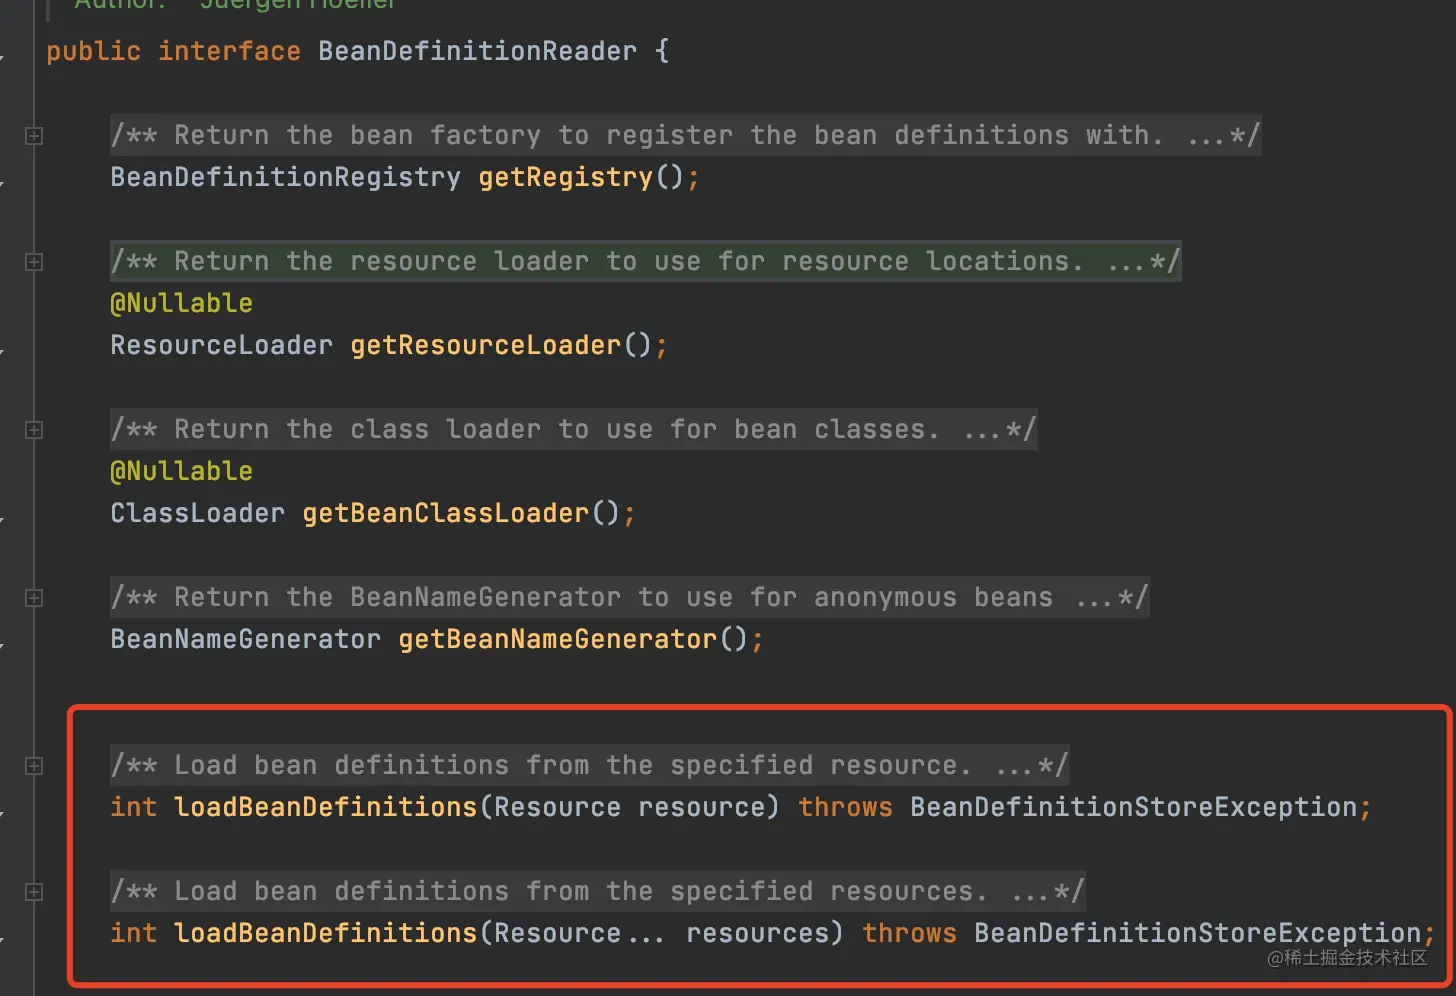
Task: Expand the folded Javadoc above getRegistry
Action: click(x=33, y=135)
